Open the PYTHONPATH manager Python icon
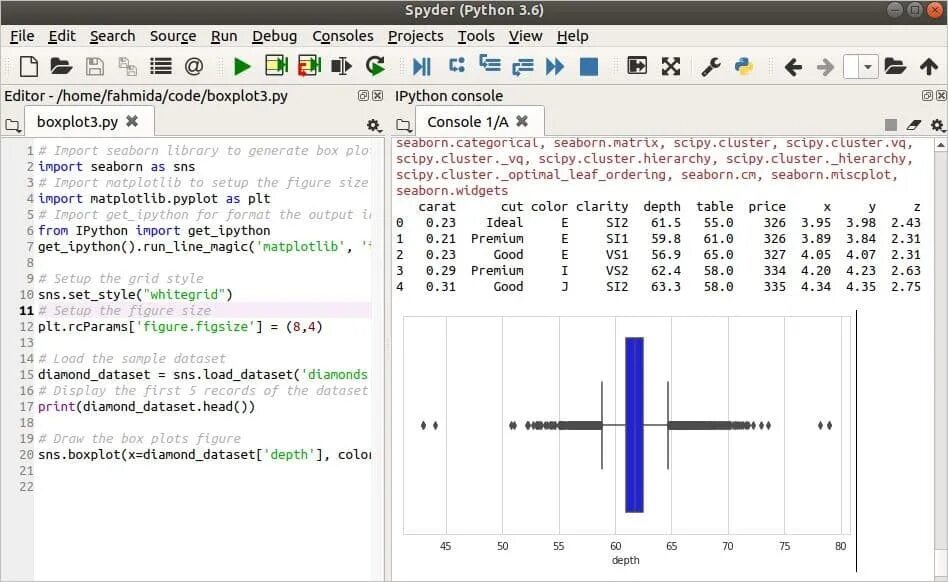This screenshot has width=948, height=582. click(744, 66)
